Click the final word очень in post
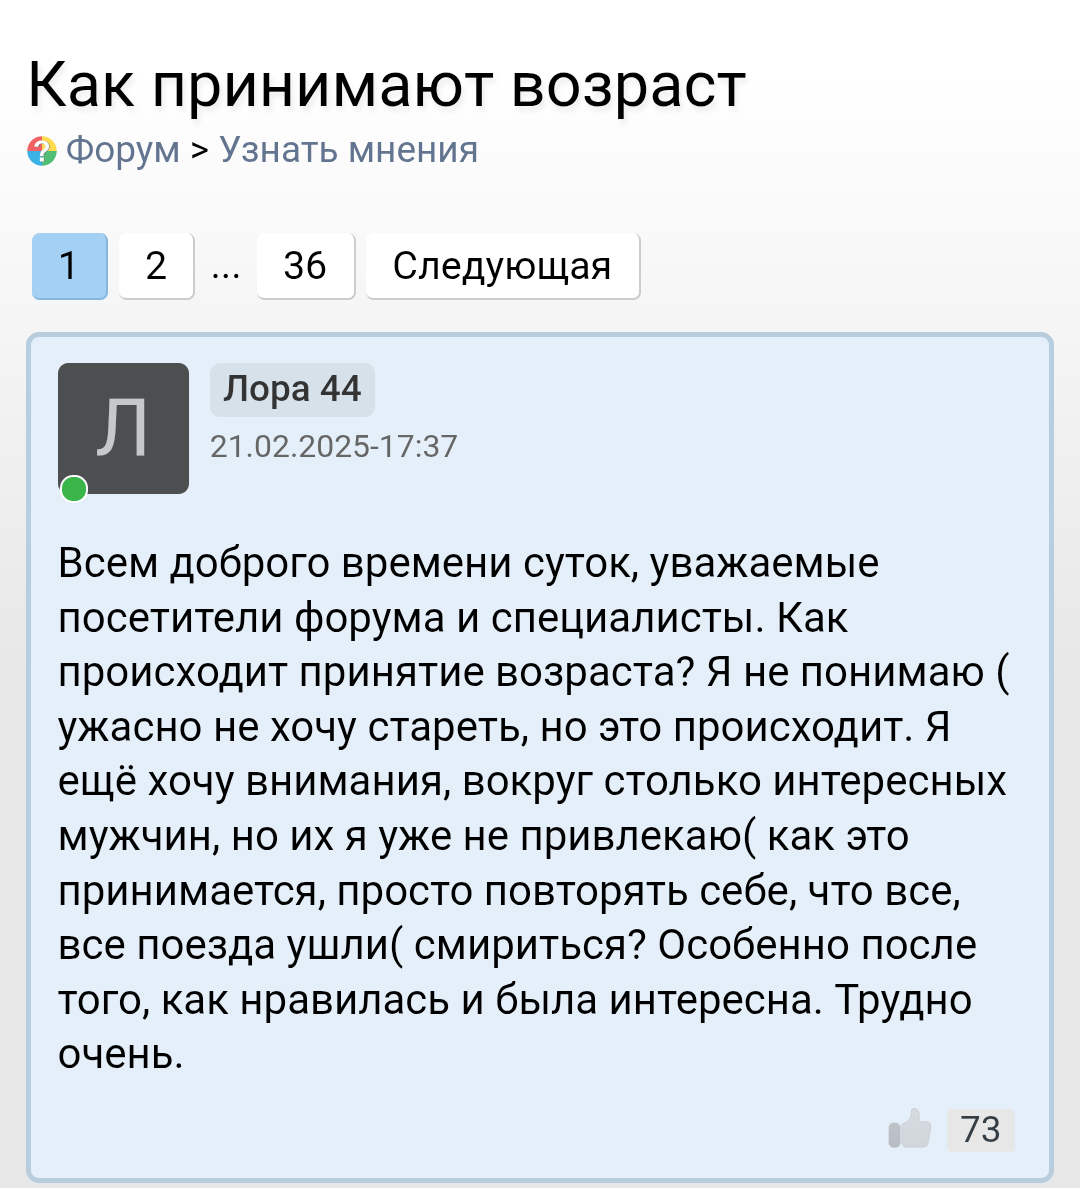Screen dimensions: 1080x1188 [120, 1055]
